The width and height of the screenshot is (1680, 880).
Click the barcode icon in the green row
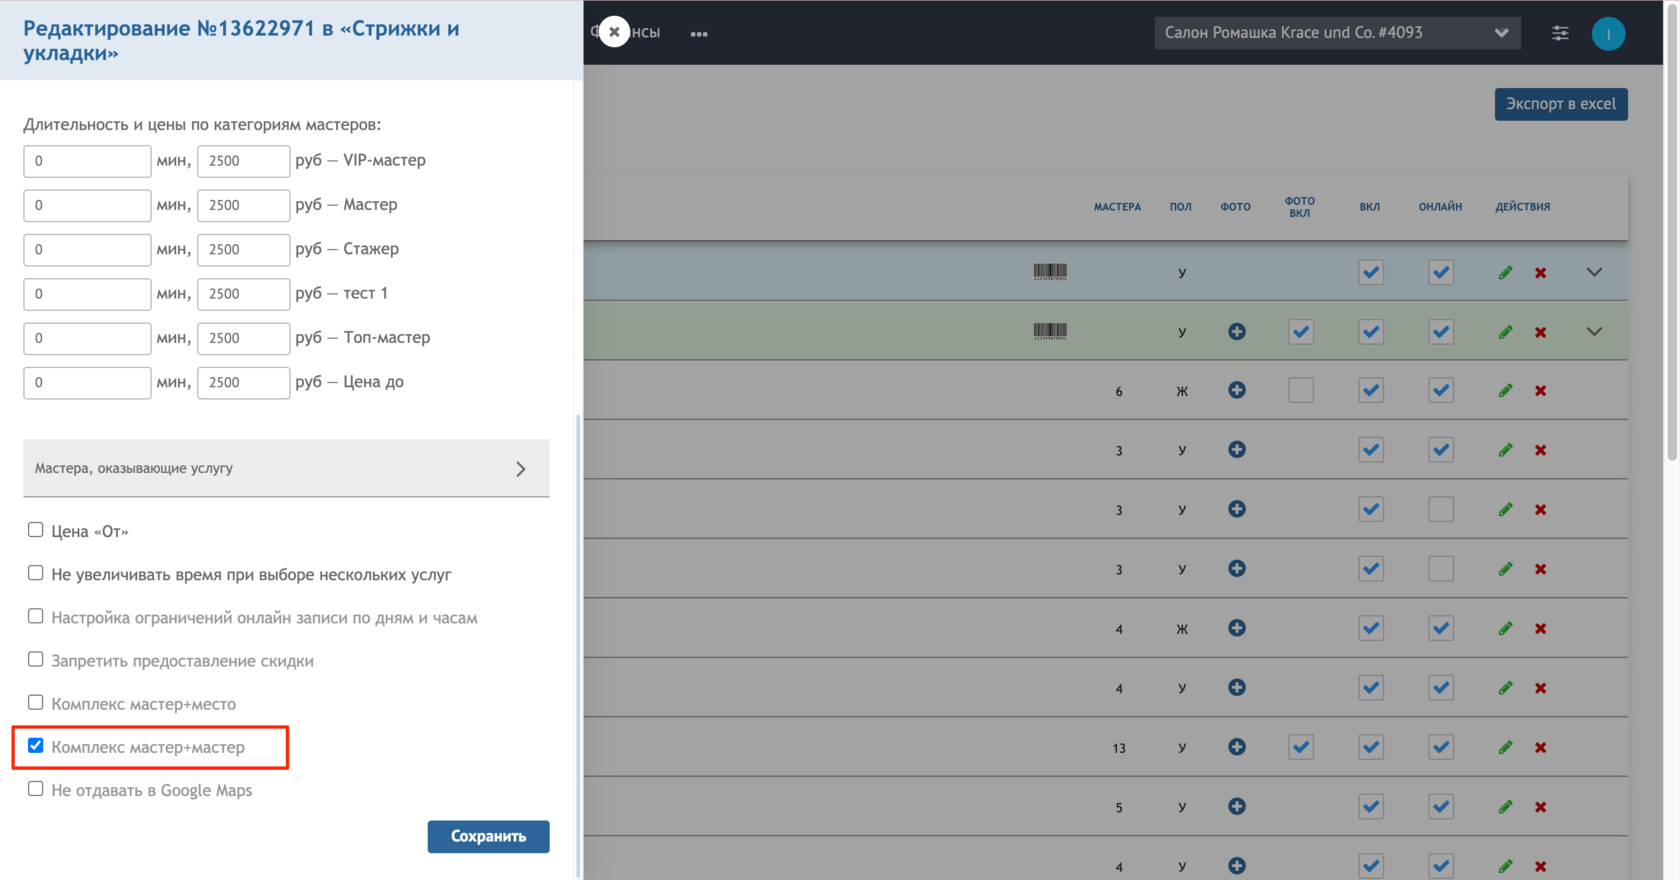1050,331
